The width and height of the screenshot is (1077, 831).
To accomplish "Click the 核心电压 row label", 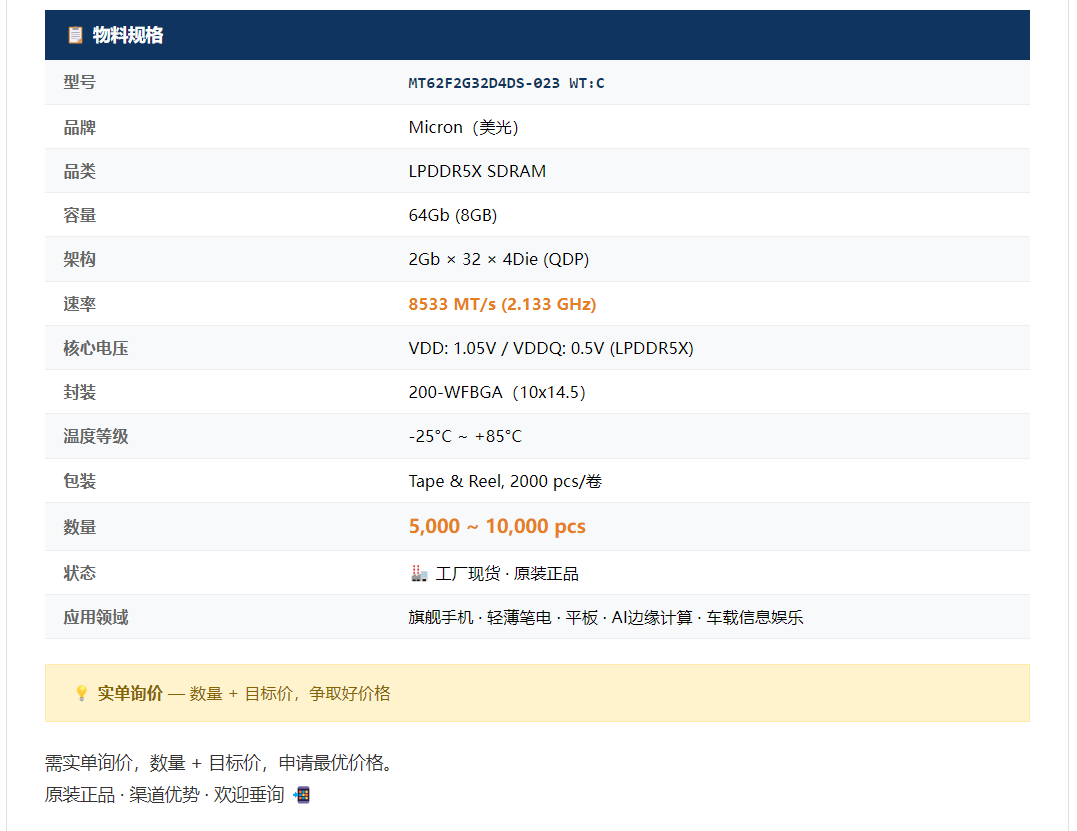I will click(x=95, y=348).
